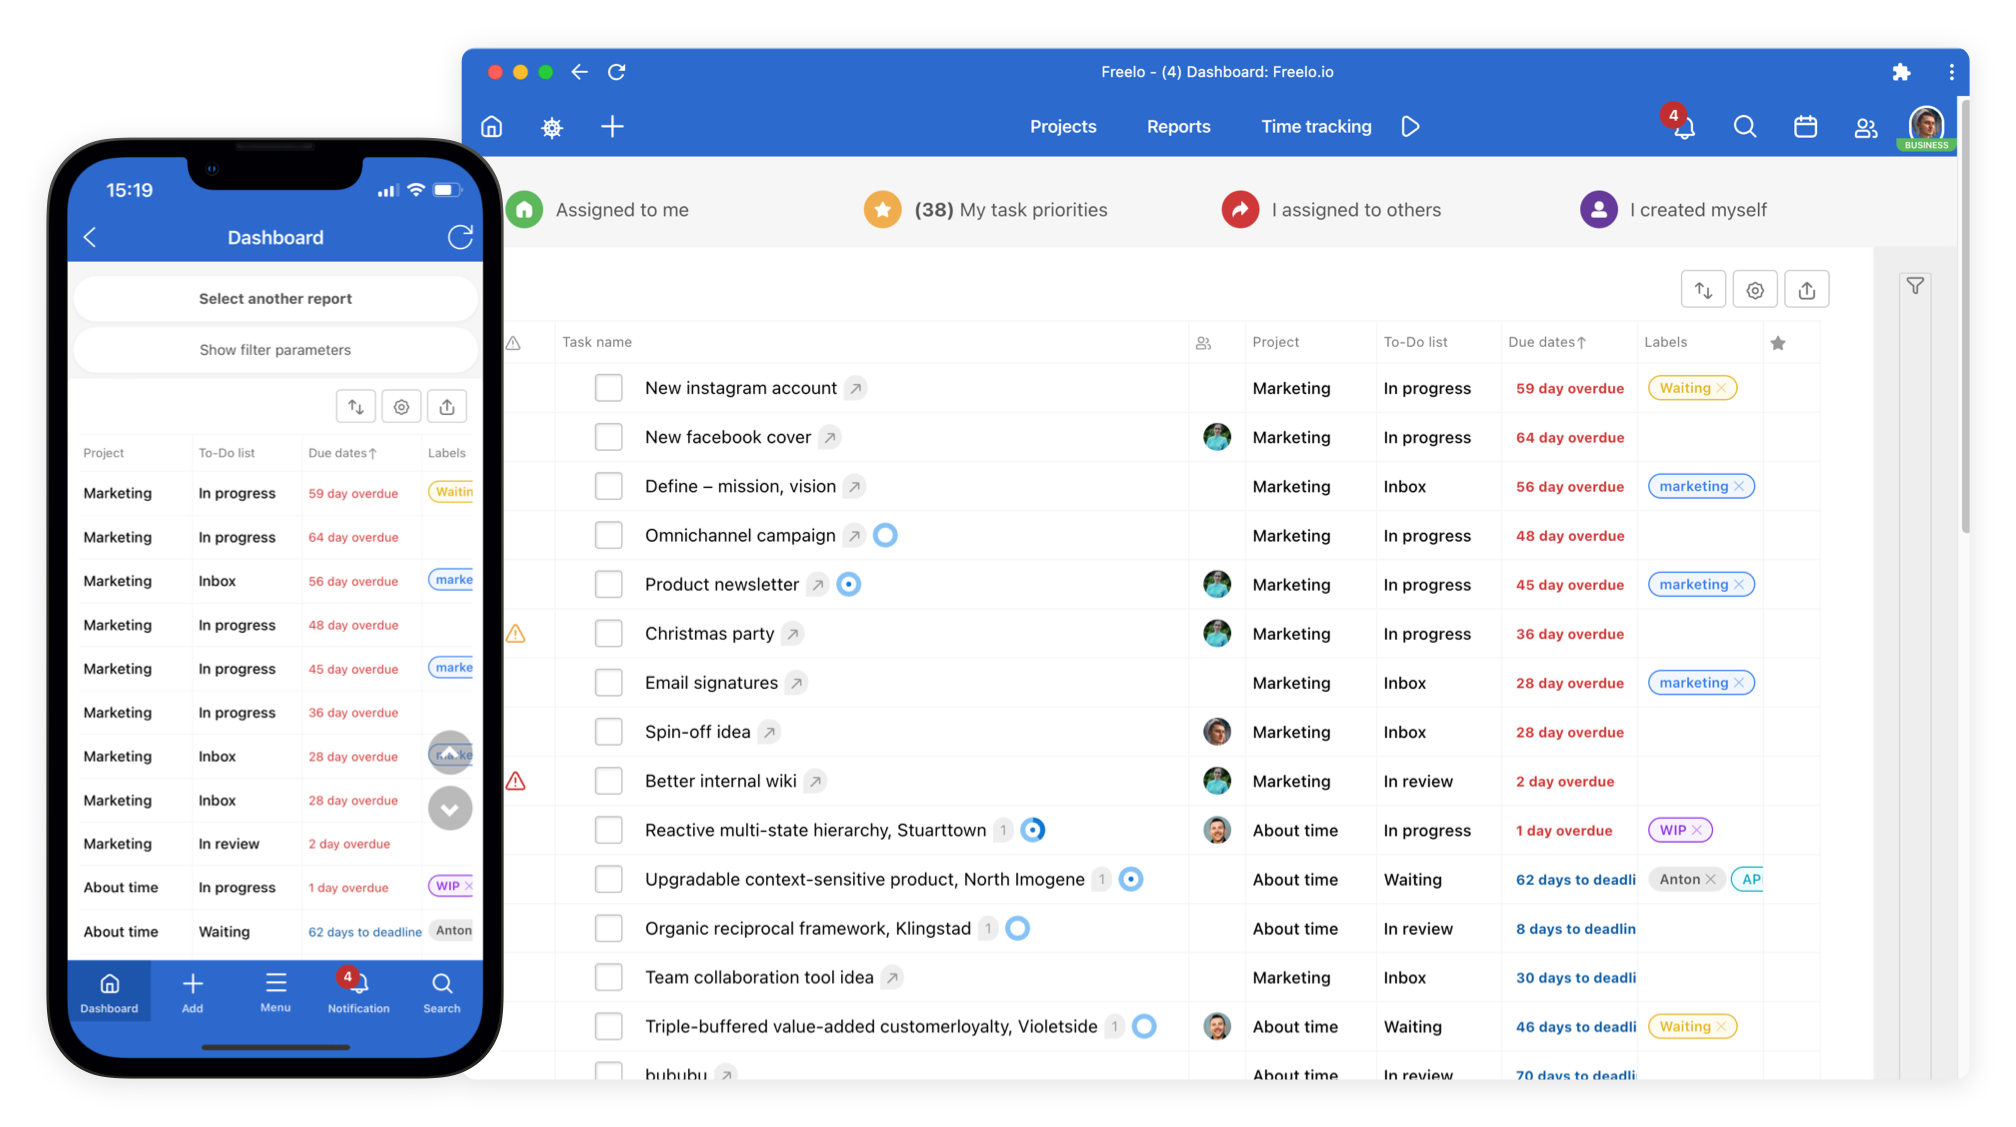Check the New instagram account task checkbox

pos(609,388)
